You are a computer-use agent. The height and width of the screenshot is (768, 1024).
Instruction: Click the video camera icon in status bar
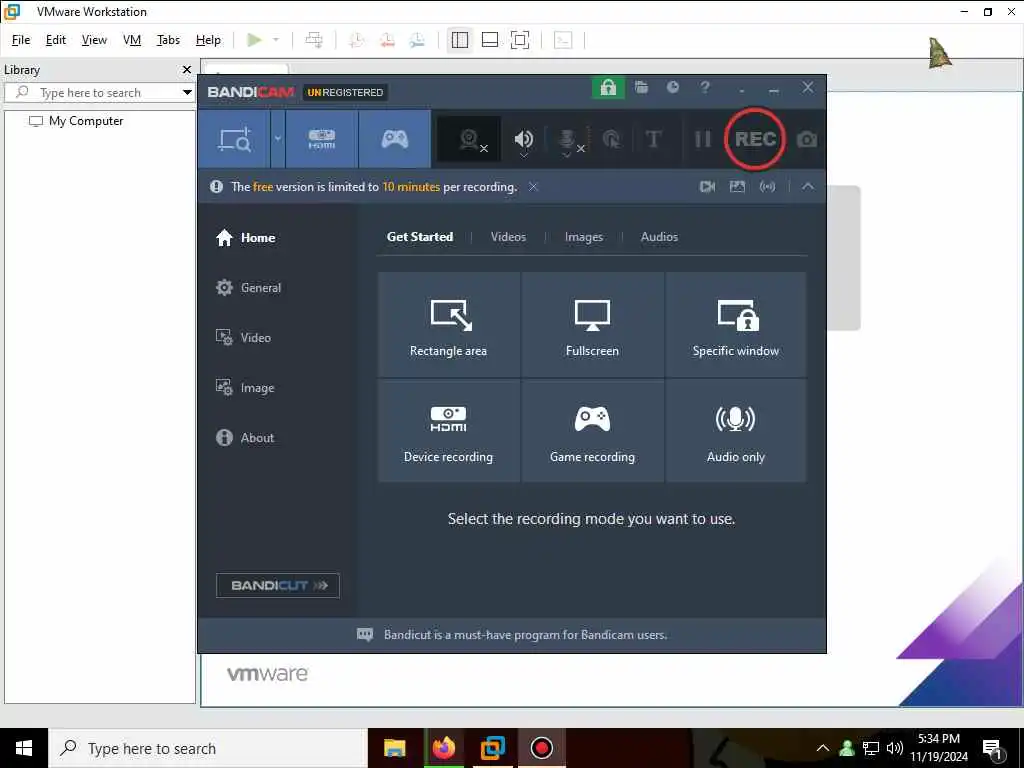click(x=707, y=187)
